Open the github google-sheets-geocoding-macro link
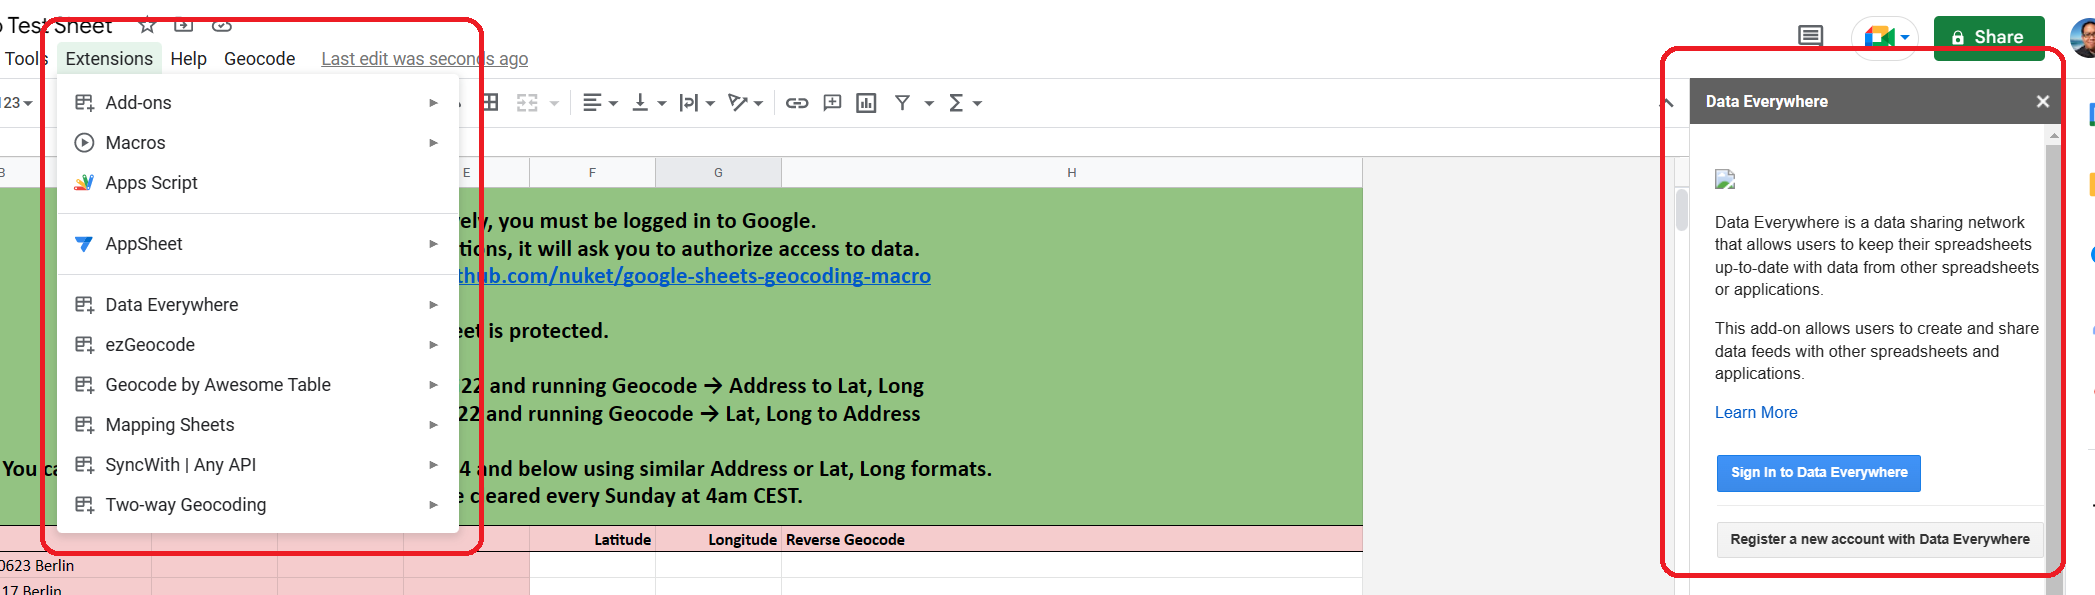The height and width of the screenshot is (595, 2095). pyautogui.click(x=695, y=276)
